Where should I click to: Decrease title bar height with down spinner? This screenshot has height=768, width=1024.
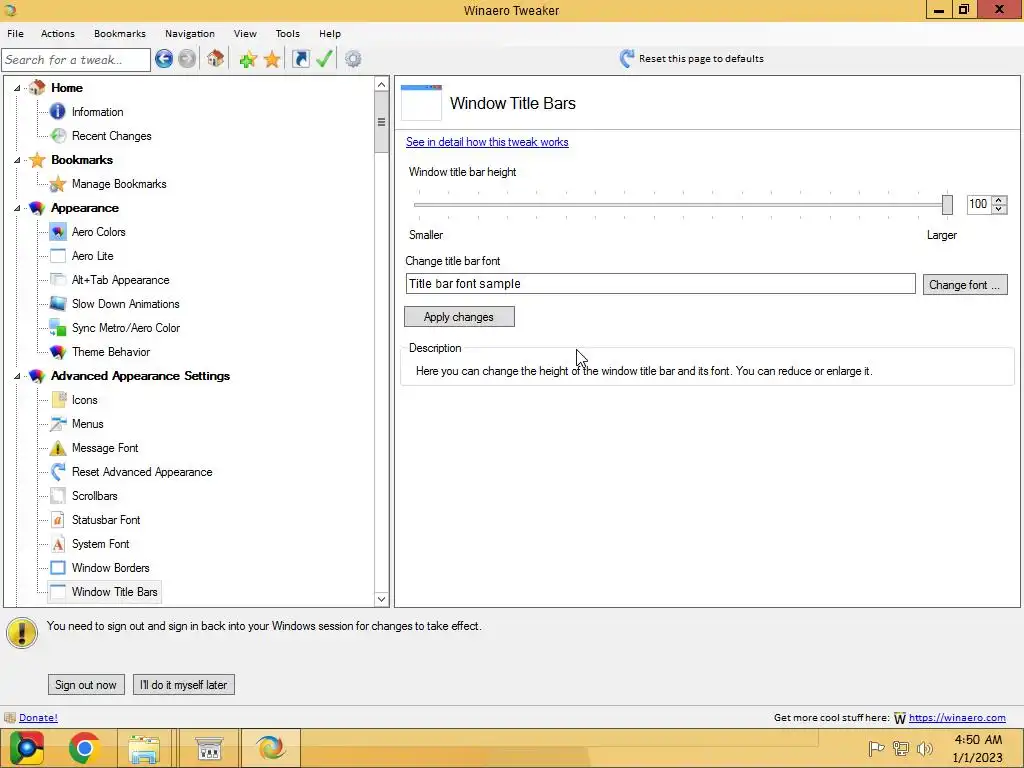pyautogui.click(x=999, y=209)
